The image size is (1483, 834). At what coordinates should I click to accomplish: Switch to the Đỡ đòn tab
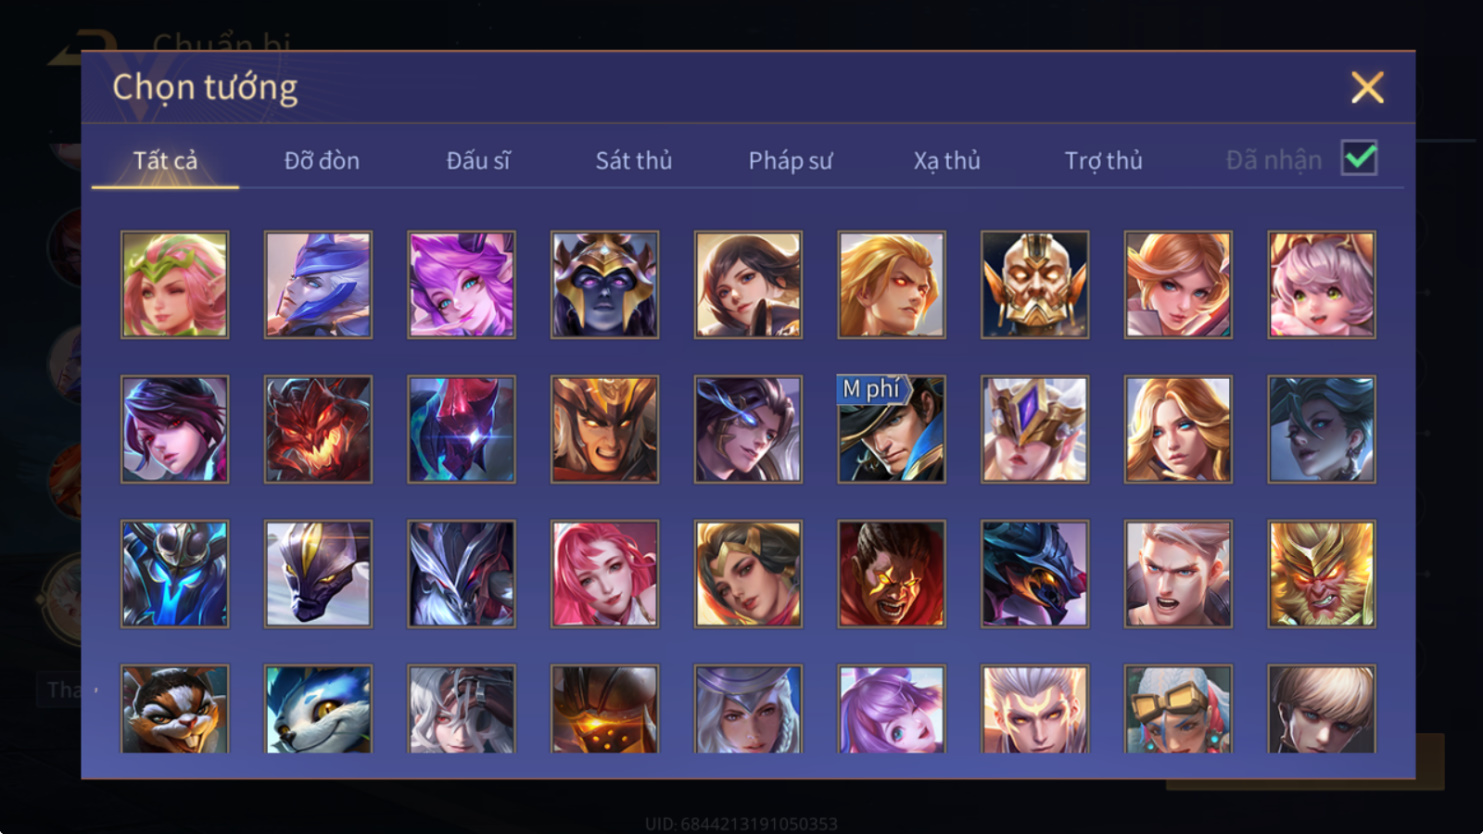pyautogui.click(x=322, y=160)
